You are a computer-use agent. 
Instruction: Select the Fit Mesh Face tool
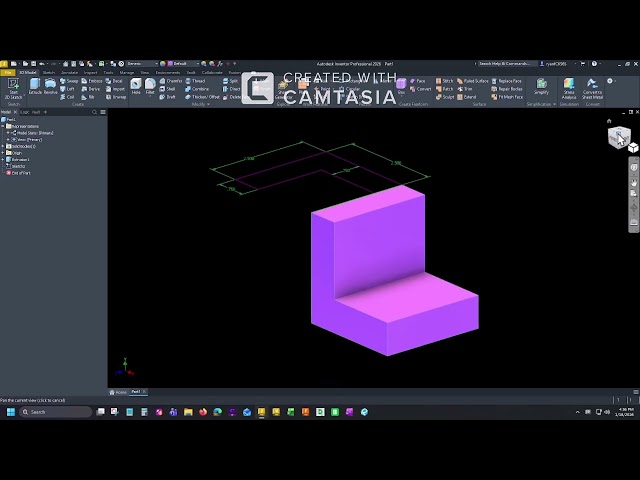coord(507,97)
